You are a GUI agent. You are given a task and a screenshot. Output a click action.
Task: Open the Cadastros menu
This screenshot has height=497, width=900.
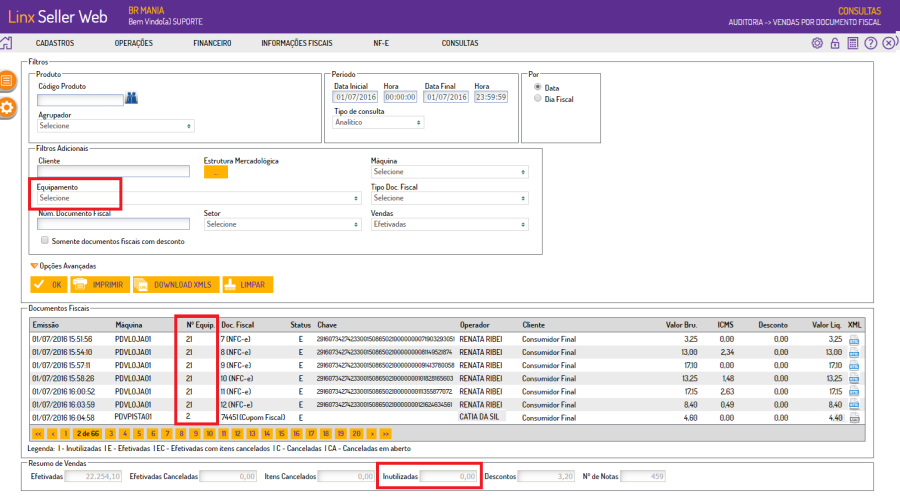pyautogui.click(x=55, y=43)
